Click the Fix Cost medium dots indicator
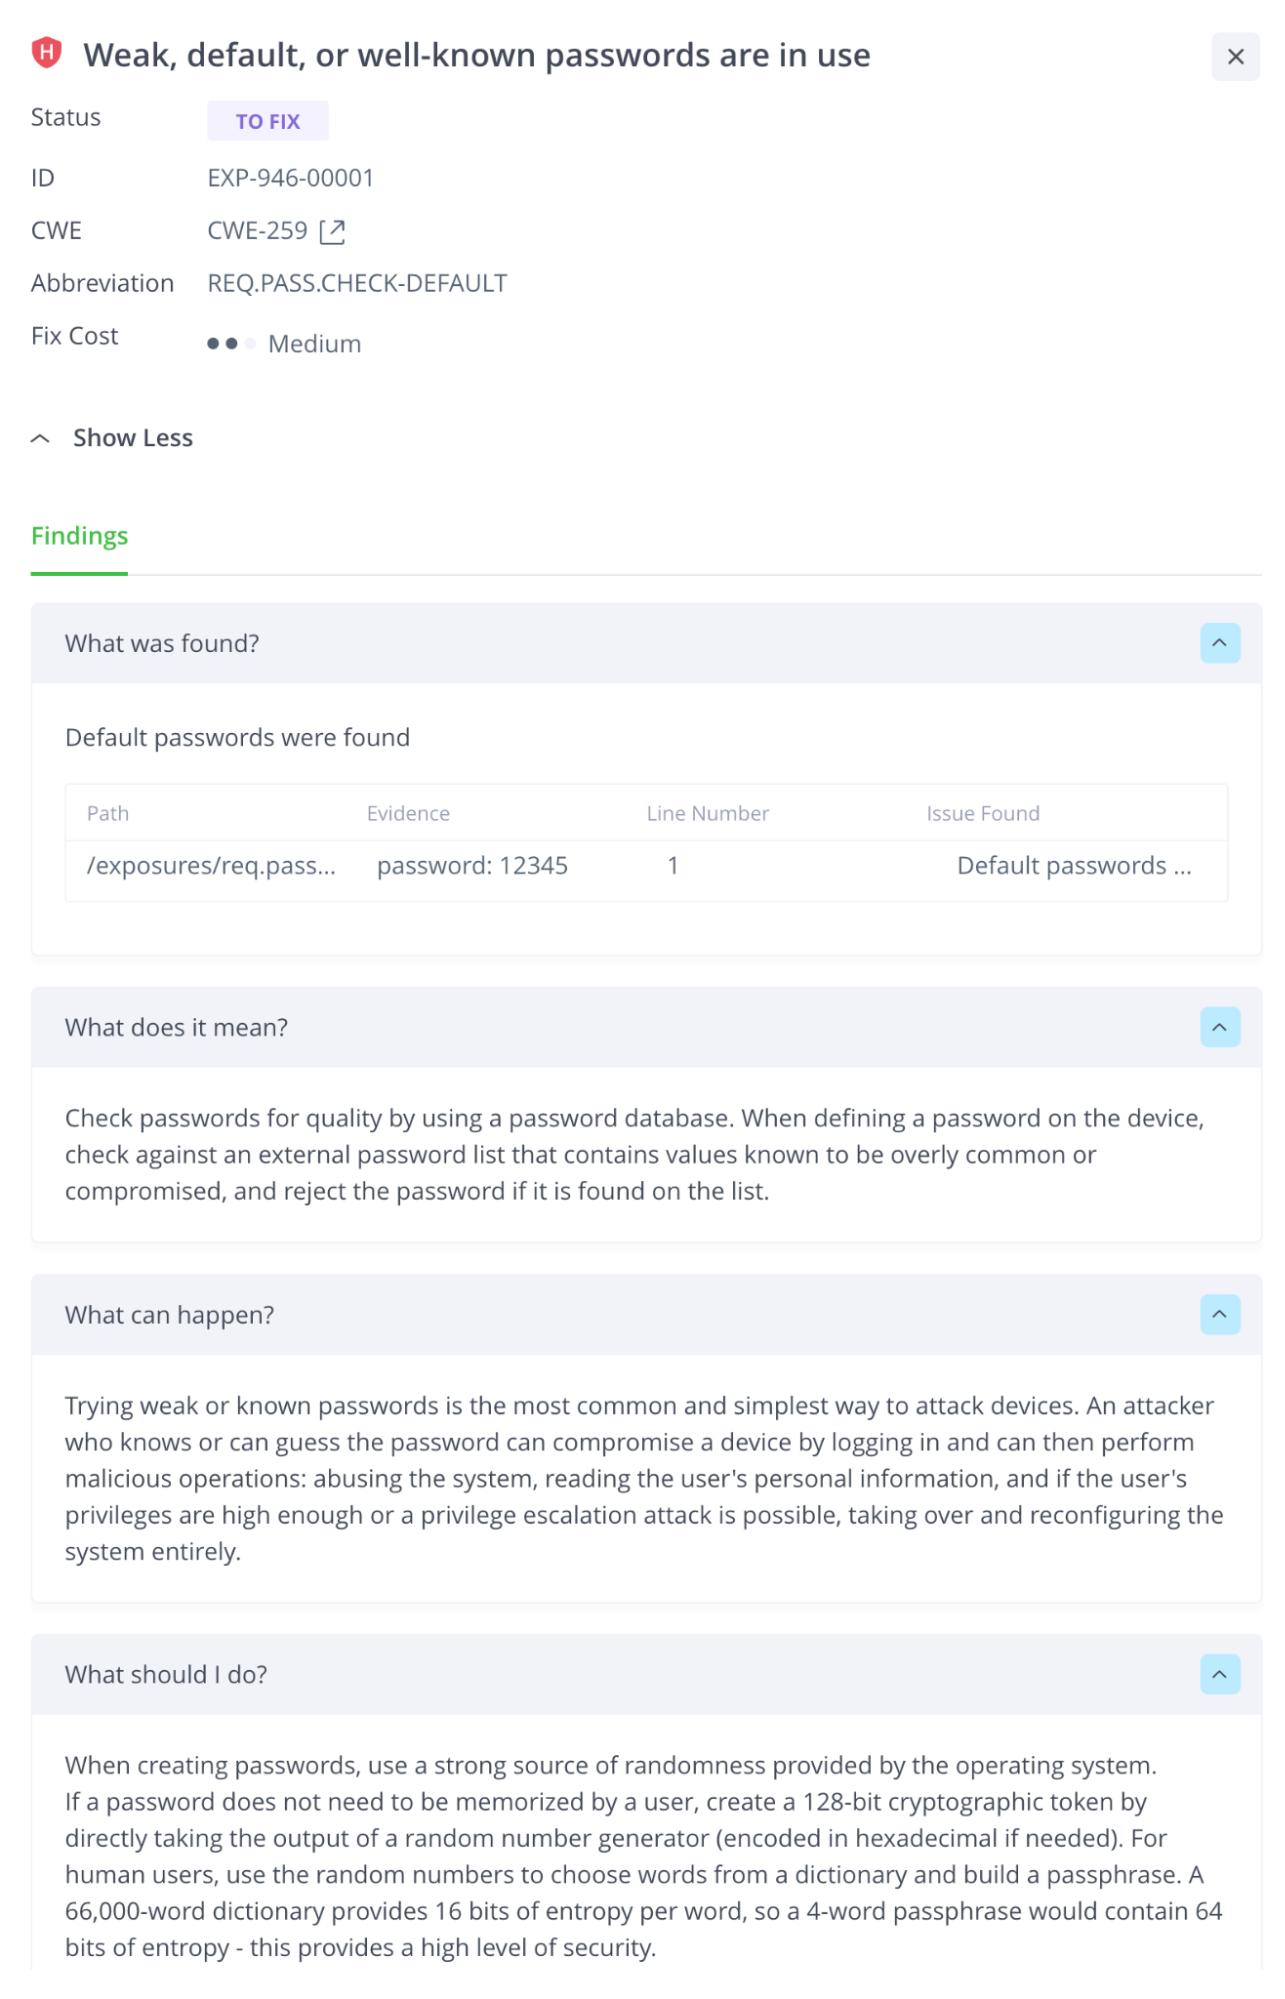Viewport: 1285px width, 1999px height. 231,344
